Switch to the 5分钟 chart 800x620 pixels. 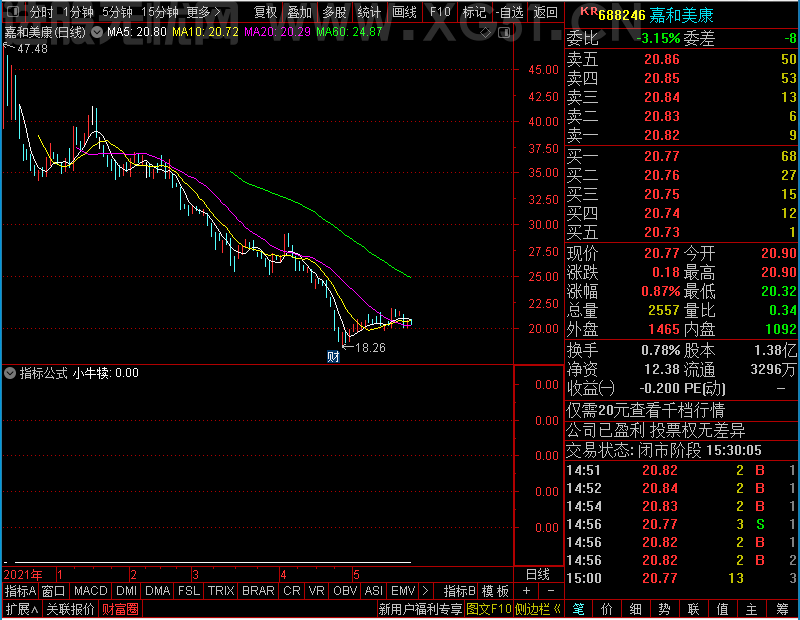pos(117,12)
